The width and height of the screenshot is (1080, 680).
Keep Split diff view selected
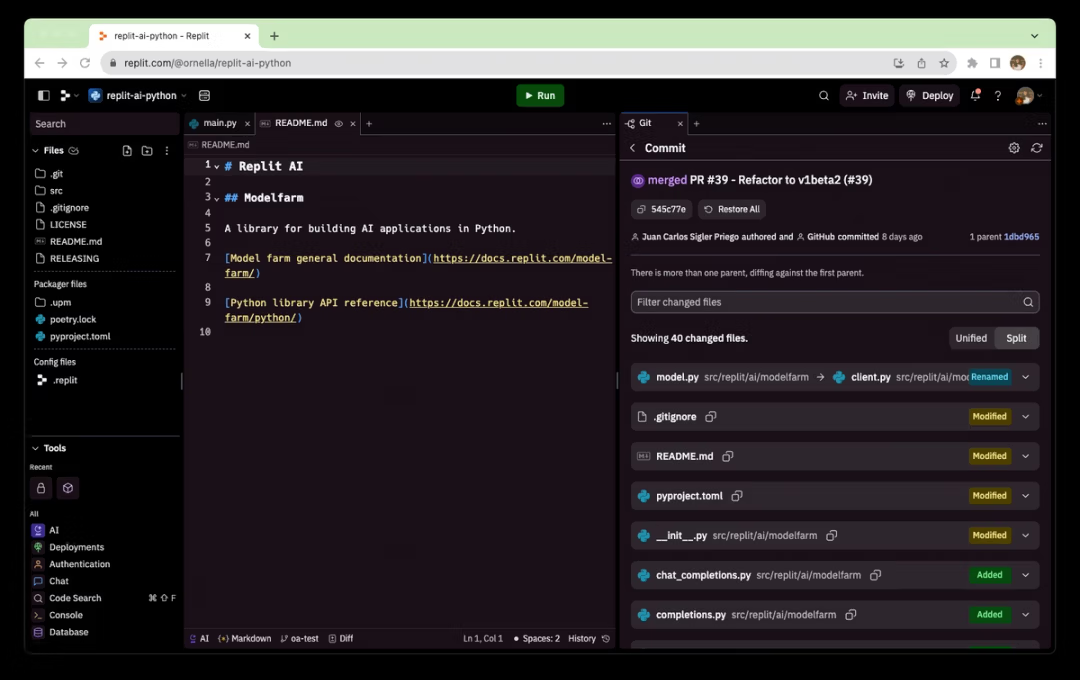(x=1016, y=338)
